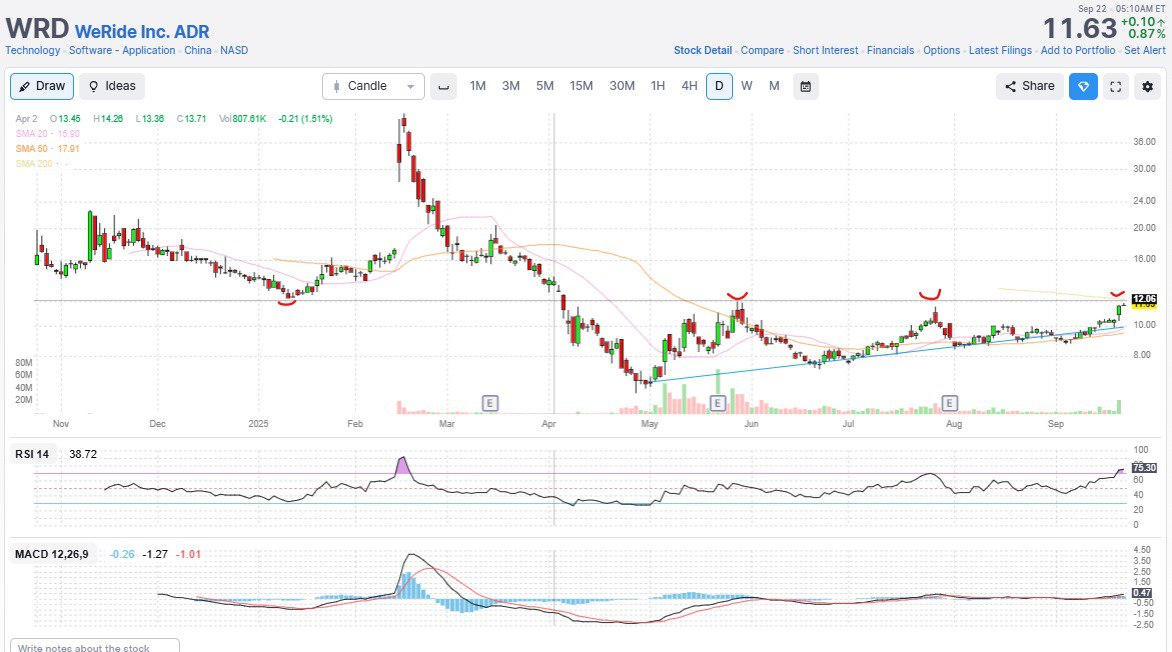Open the Short Interest link
The image size is (1172, 652).
(825, 50)
